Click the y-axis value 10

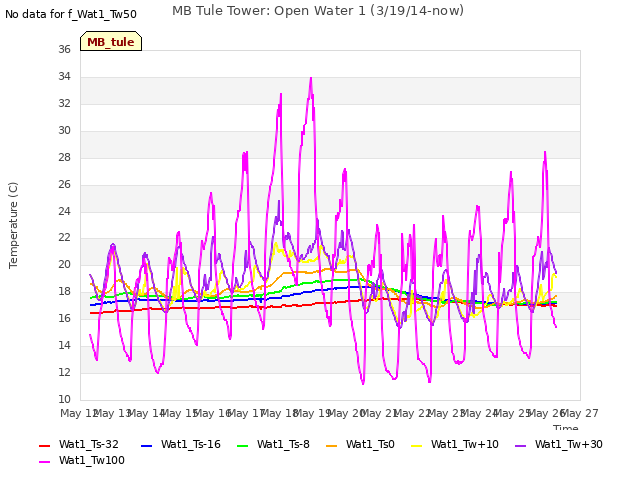[64, 400]
